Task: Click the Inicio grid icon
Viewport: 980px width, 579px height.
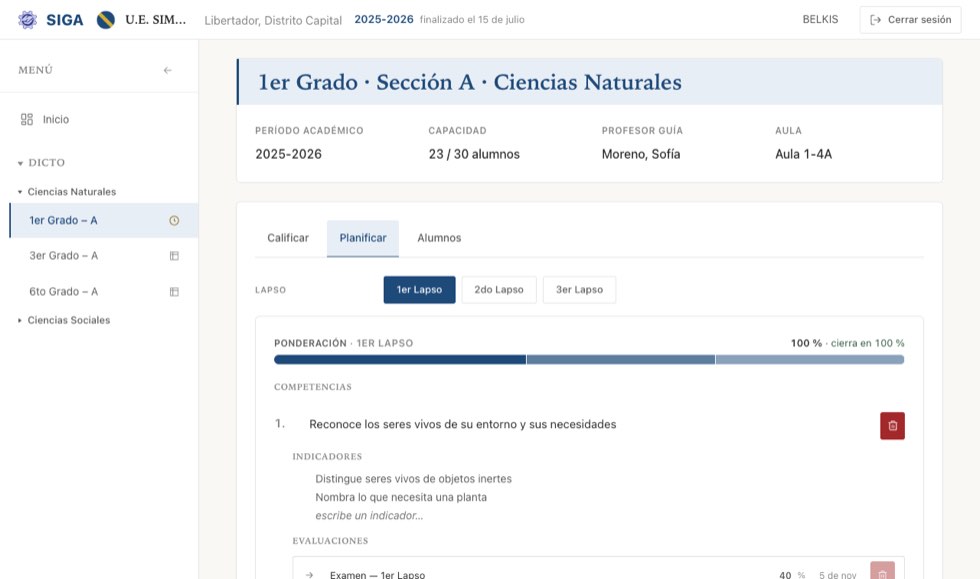Action: (27, 119)
